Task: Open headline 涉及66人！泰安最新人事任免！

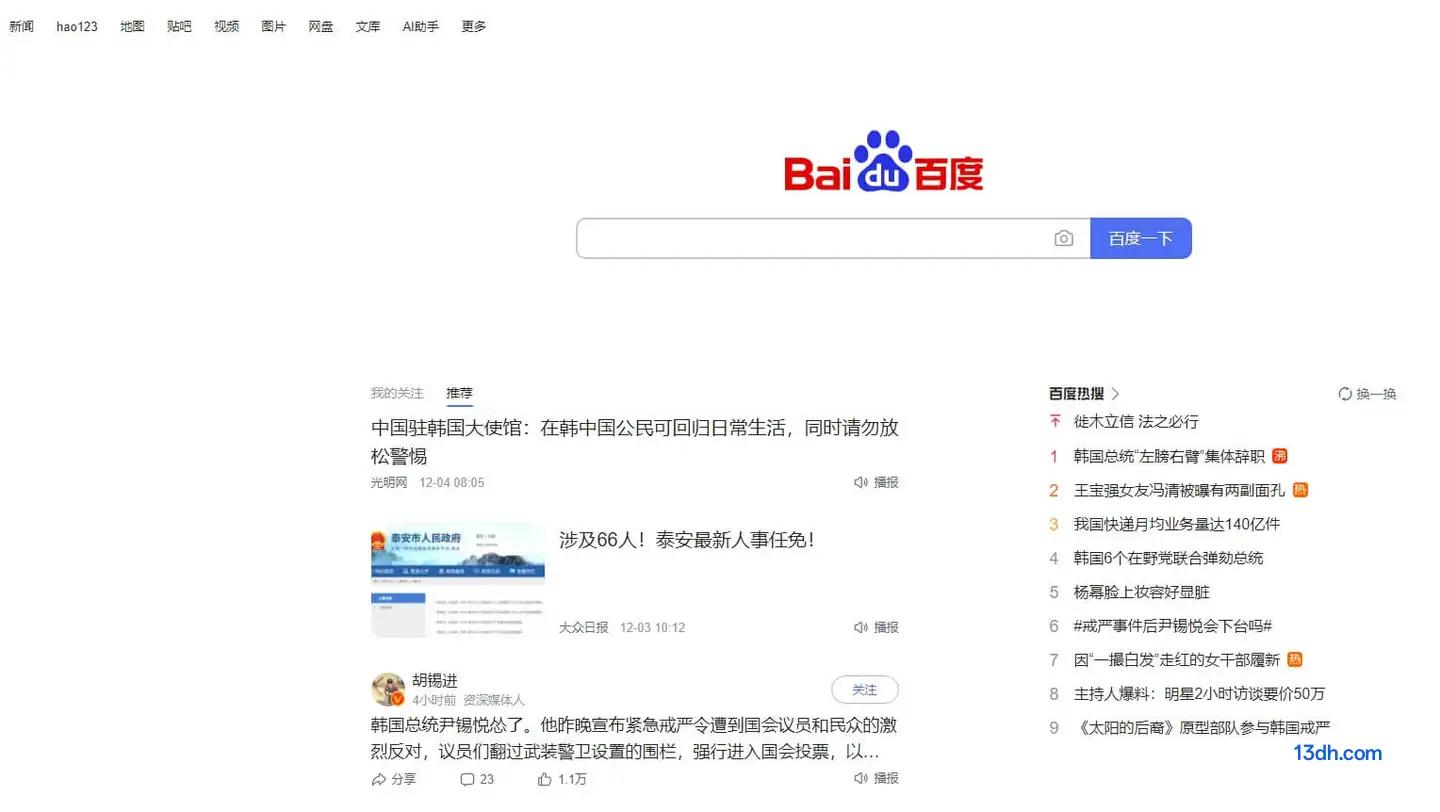Action: pyautogui.click(x=687, y=540)
